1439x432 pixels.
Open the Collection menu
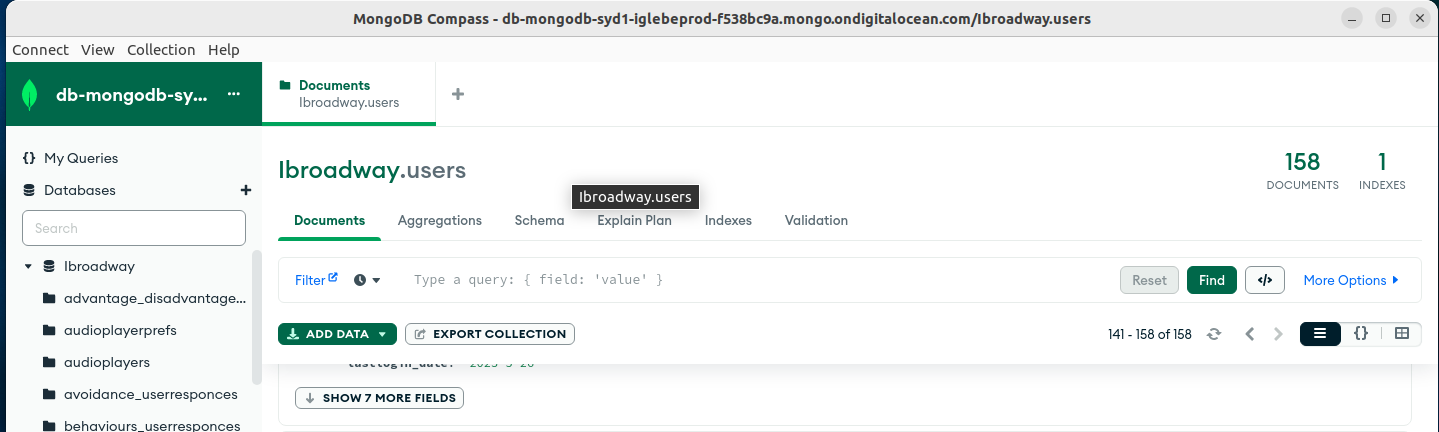161,50
